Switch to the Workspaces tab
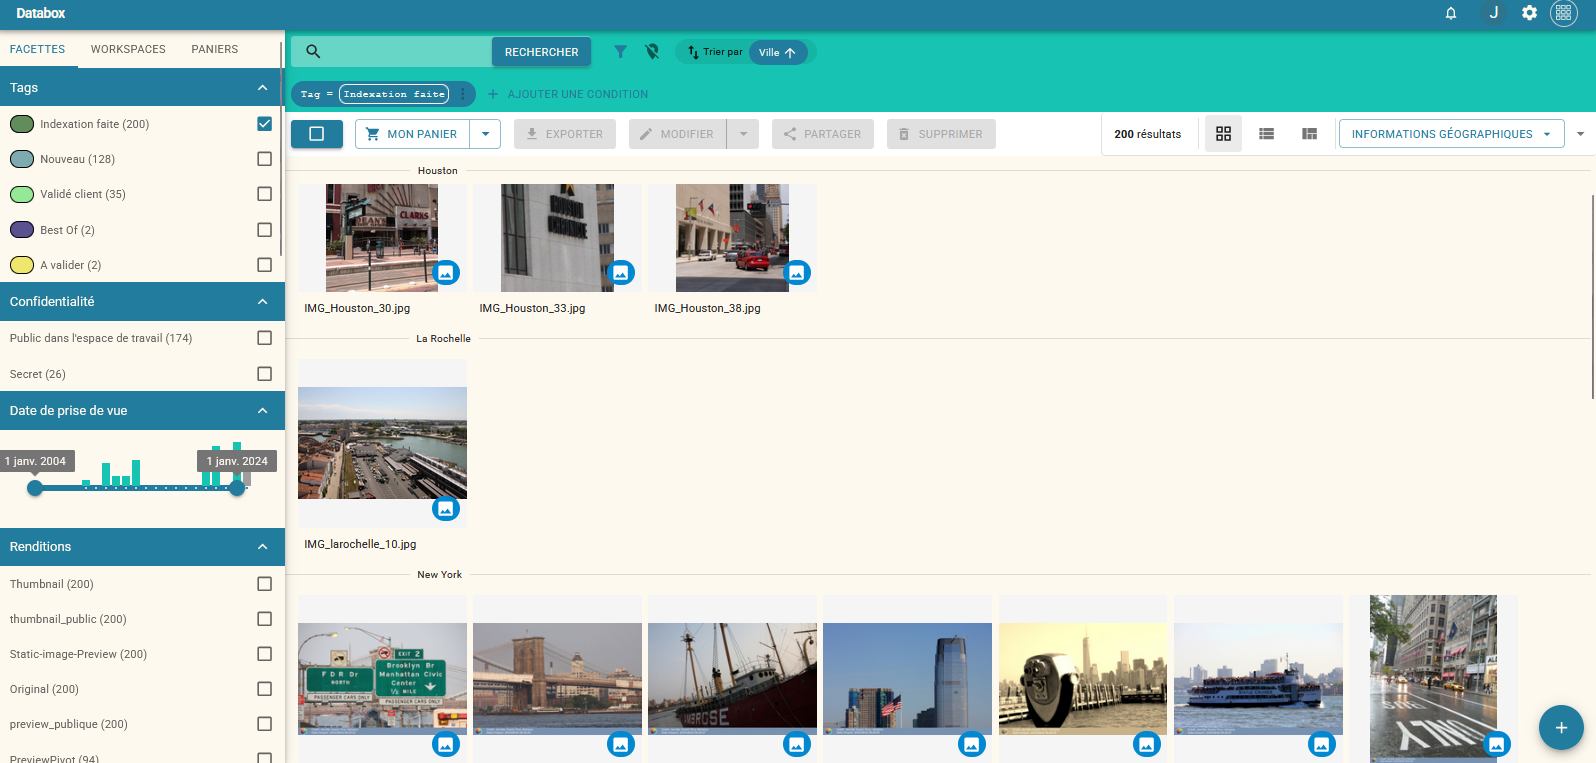Image resolution: width=1596 pixels, height=763 pixels. 128,49
